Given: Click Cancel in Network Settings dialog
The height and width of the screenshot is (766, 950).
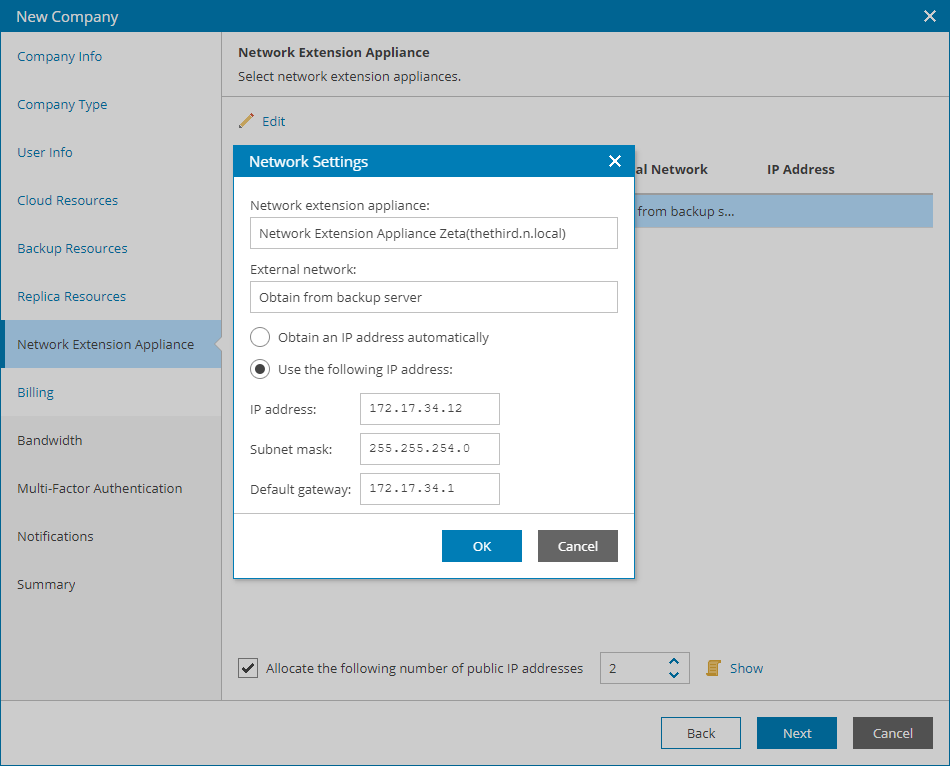Looking at the screenshot, I should click(x=577, y=546).
